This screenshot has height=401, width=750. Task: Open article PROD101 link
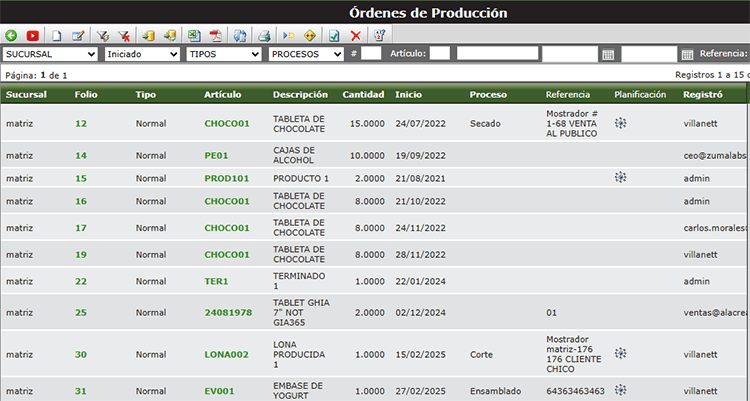click(x=227, y=178)
